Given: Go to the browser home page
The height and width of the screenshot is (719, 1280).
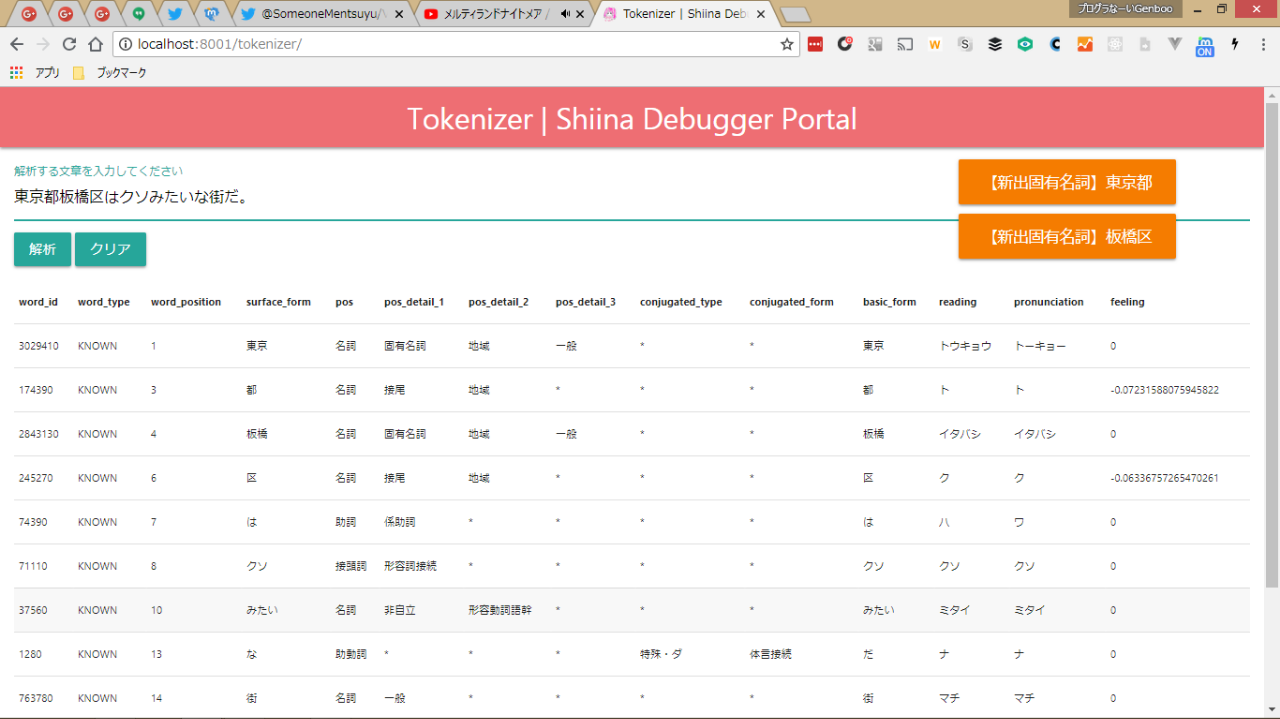Looking at the screenshot, I should (95, 45).
